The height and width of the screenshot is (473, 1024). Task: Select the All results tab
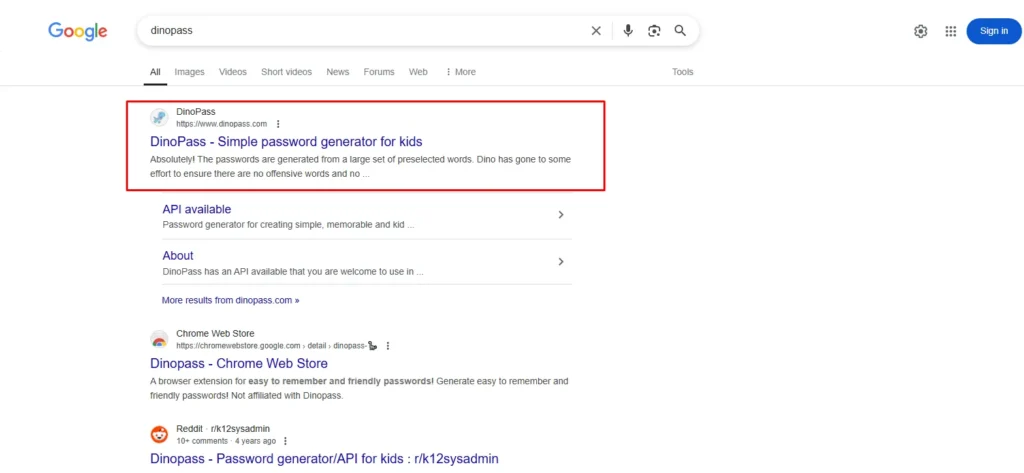tap(155, 72)
